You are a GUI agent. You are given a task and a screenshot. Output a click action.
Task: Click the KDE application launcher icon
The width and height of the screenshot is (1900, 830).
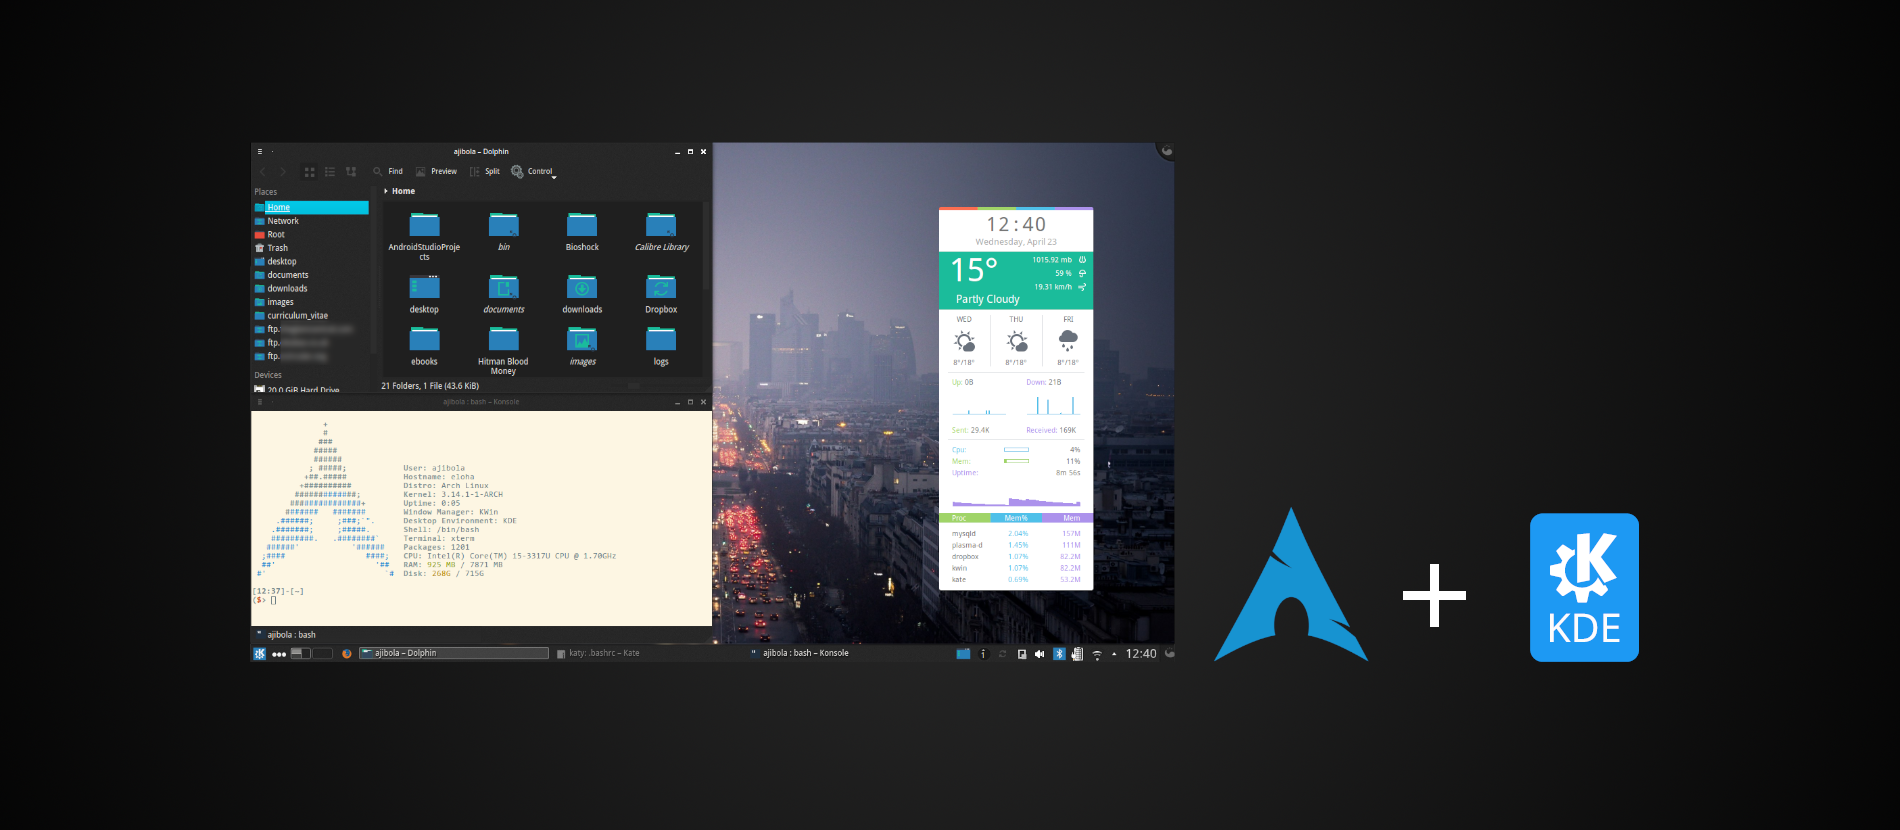[260, 654]
